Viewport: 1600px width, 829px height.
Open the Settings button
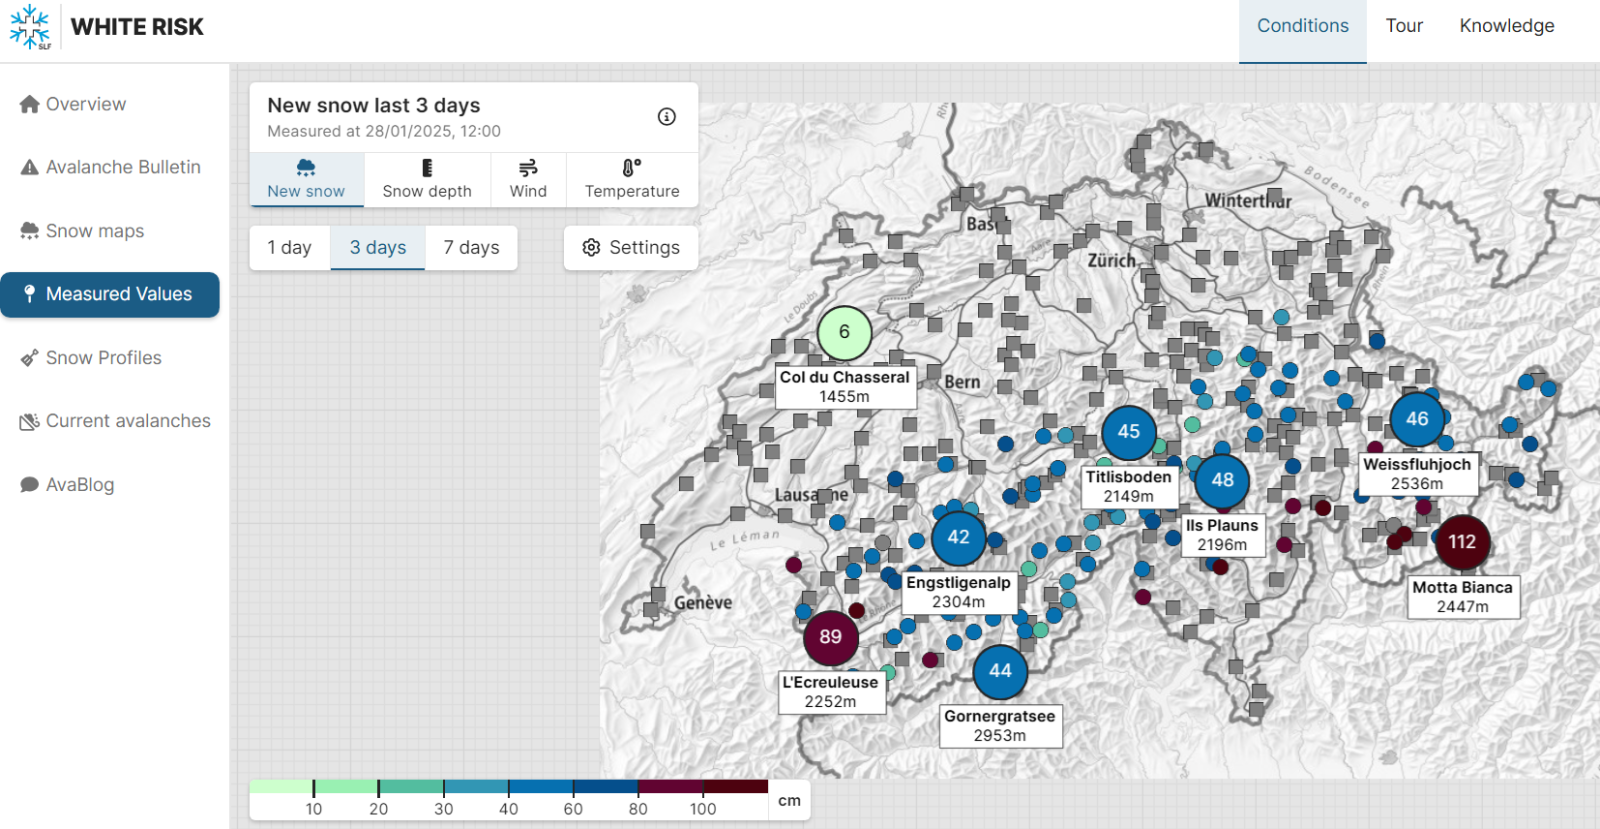(631, 247)
